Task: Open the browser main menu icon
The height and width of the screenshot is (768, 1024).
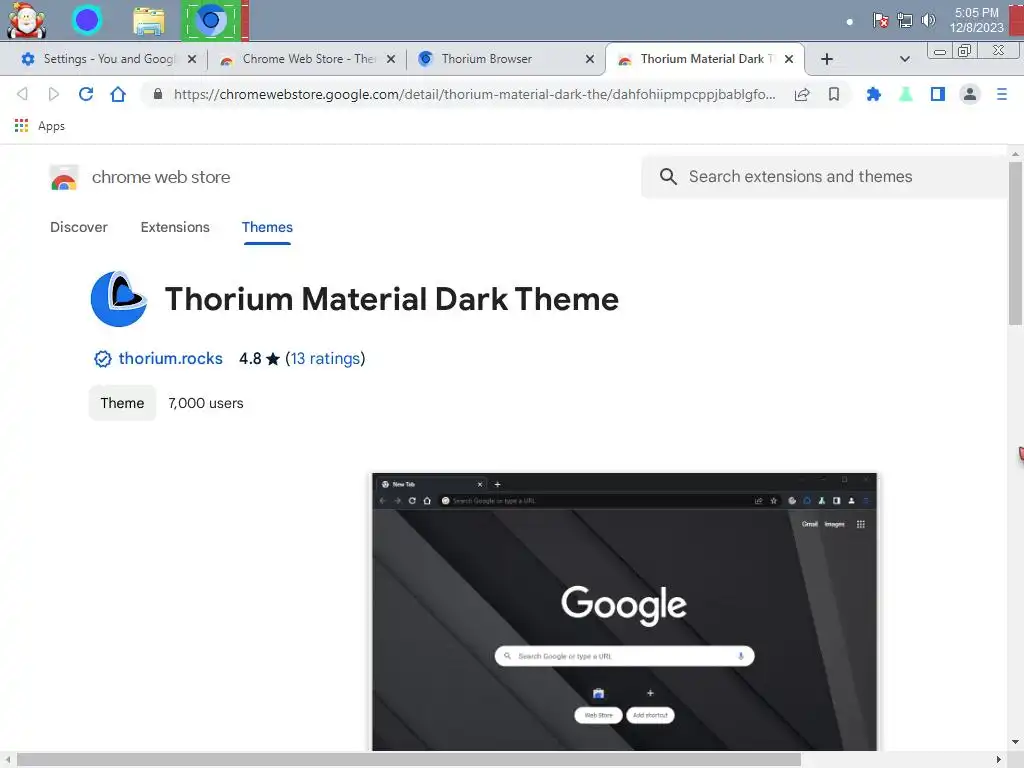Action: point(1002,95)
